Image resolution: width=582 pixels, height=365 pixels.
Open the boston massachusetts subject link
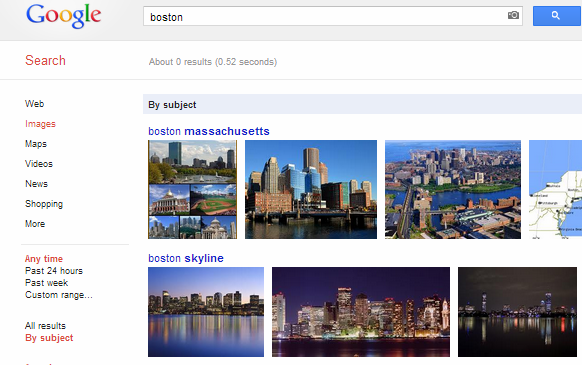tap(209, 131)
